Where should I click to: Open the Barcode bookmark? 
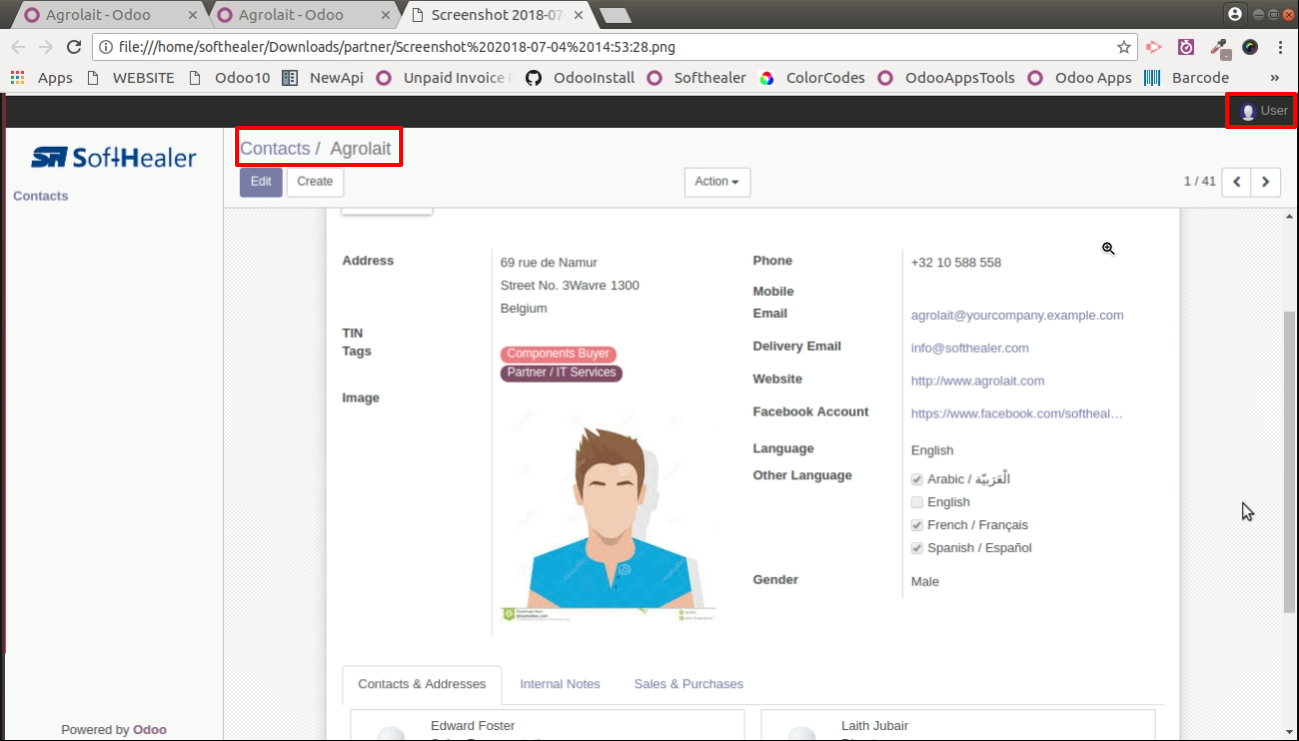point(1187,77)
